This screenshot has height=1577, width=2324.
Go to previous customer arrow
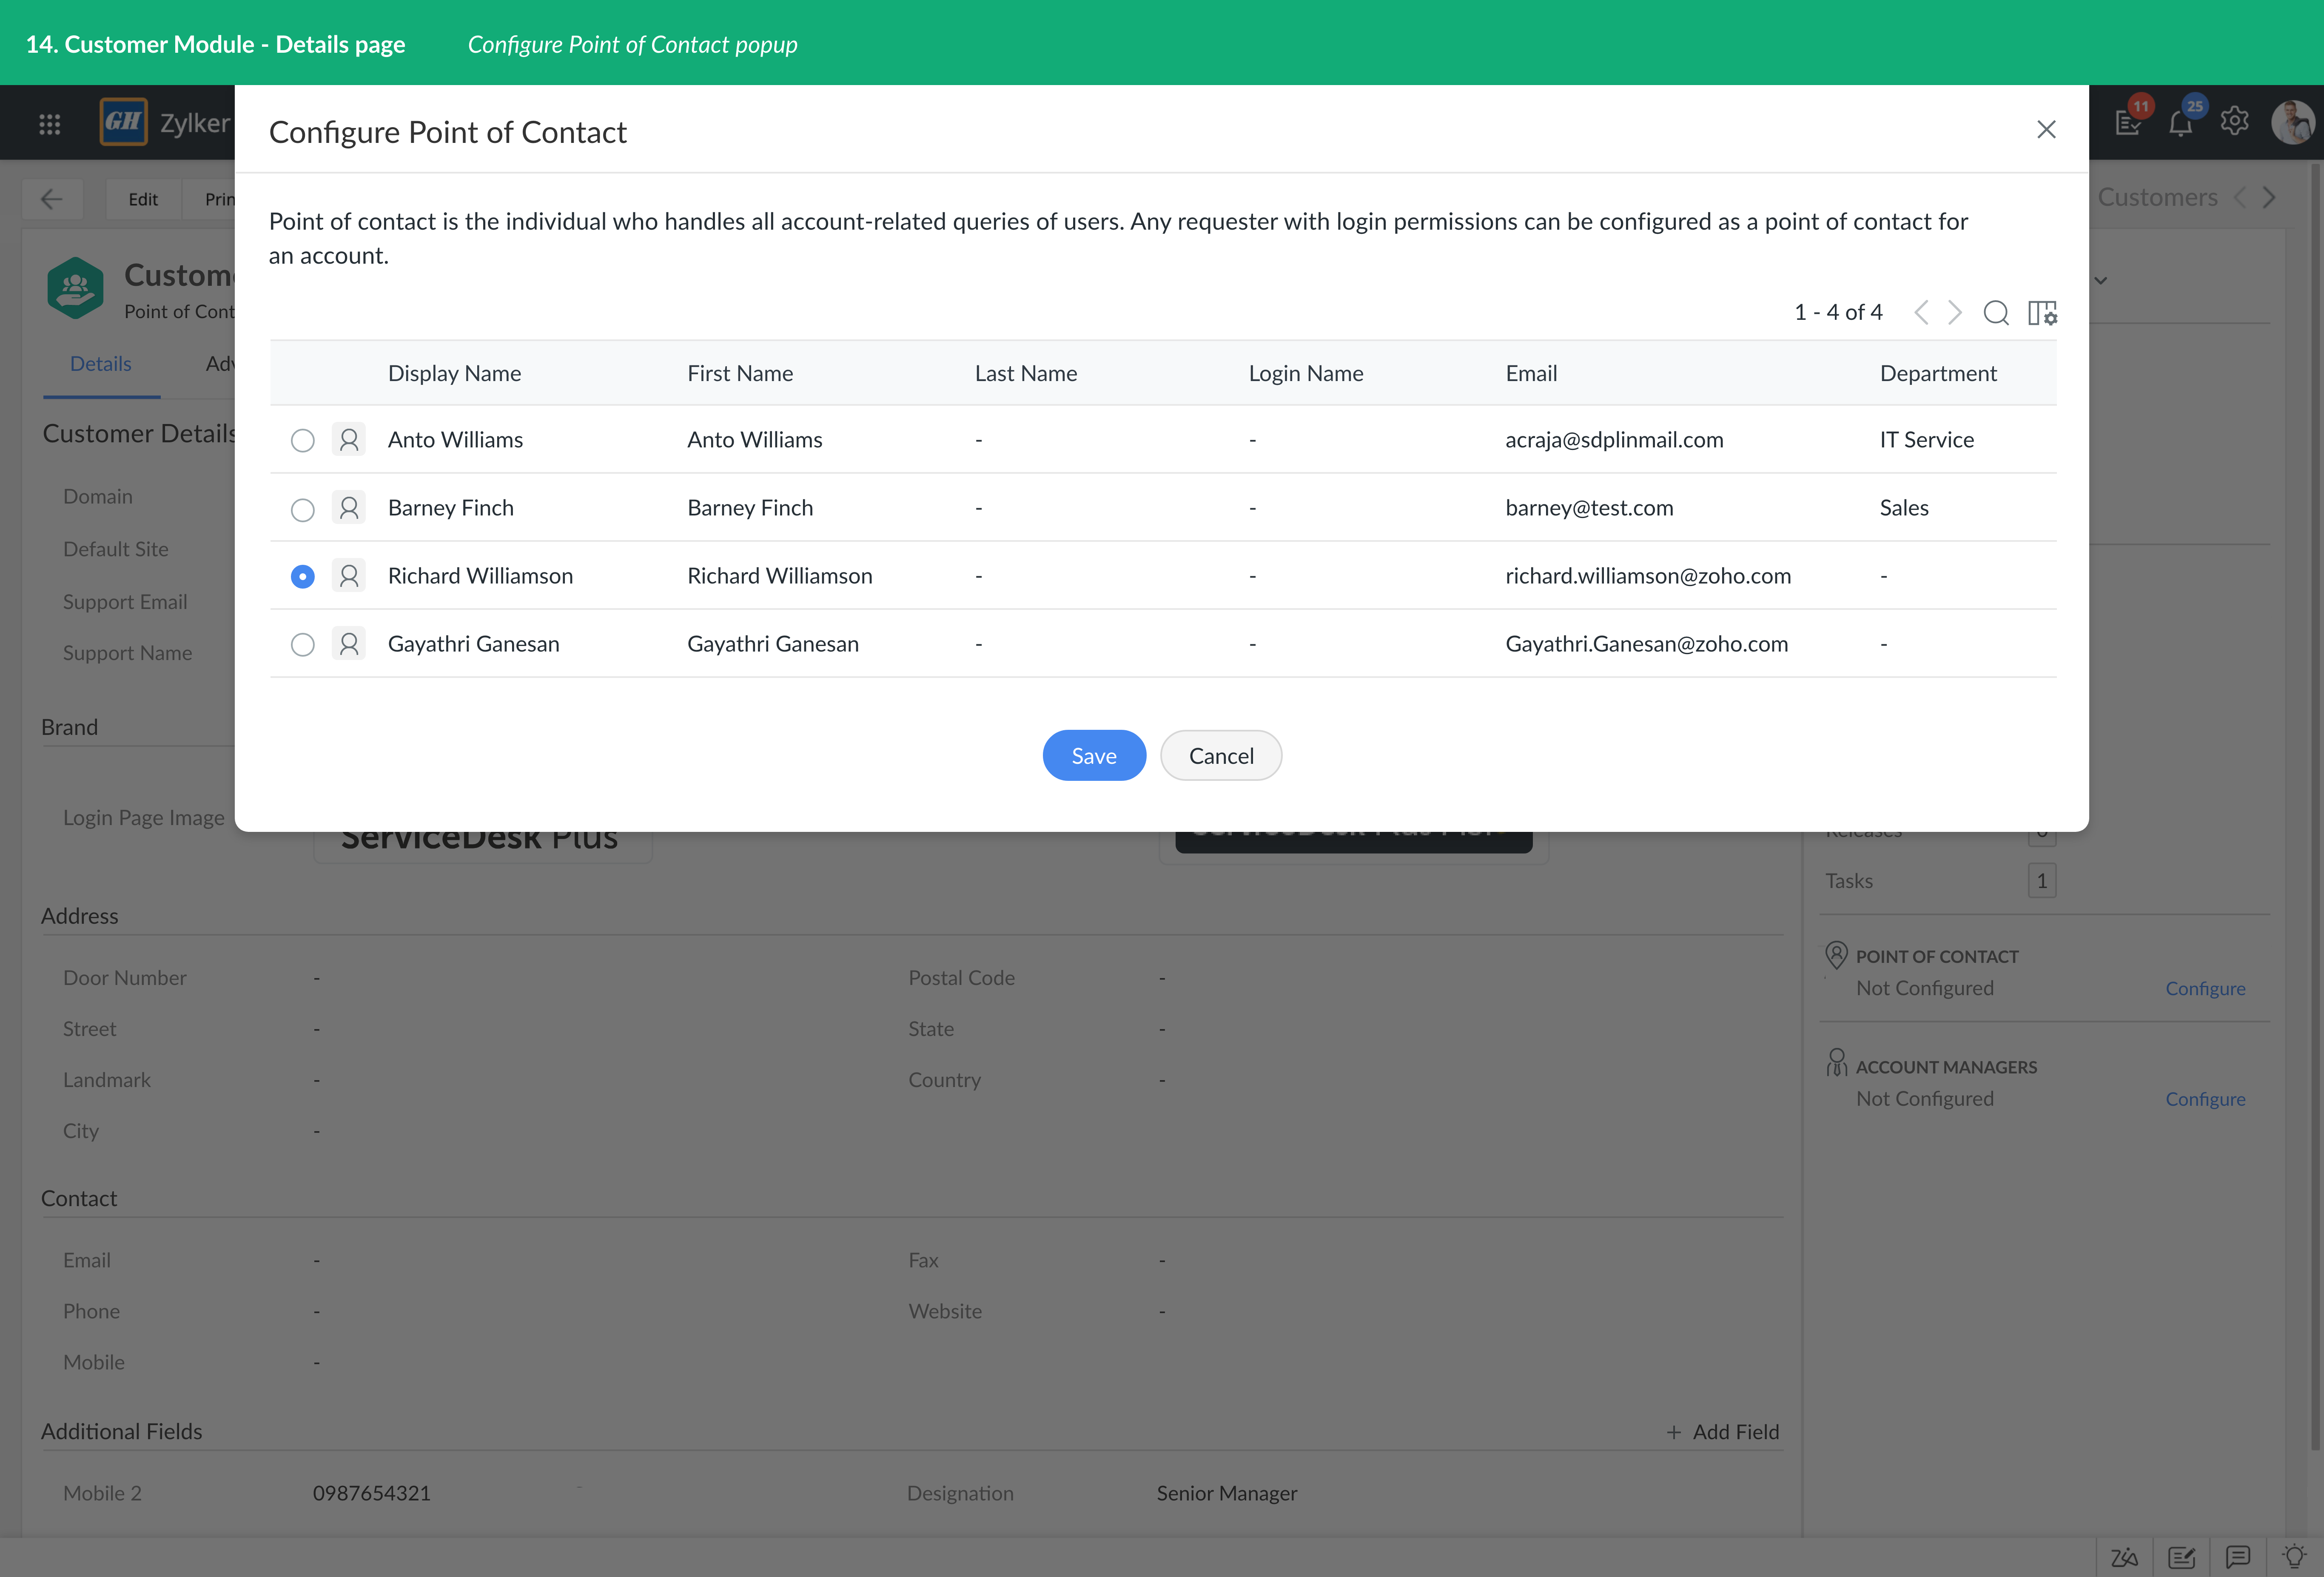[2240, 197]
